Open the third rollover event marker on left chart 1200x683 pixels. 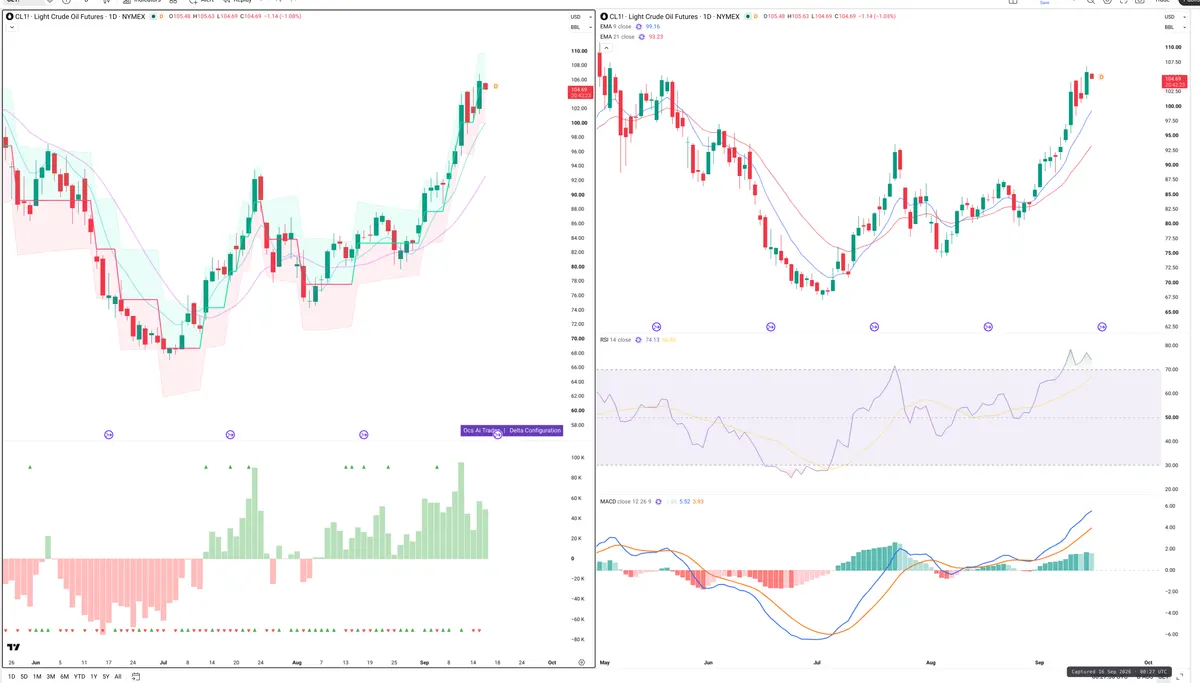(x=364, y=434)
